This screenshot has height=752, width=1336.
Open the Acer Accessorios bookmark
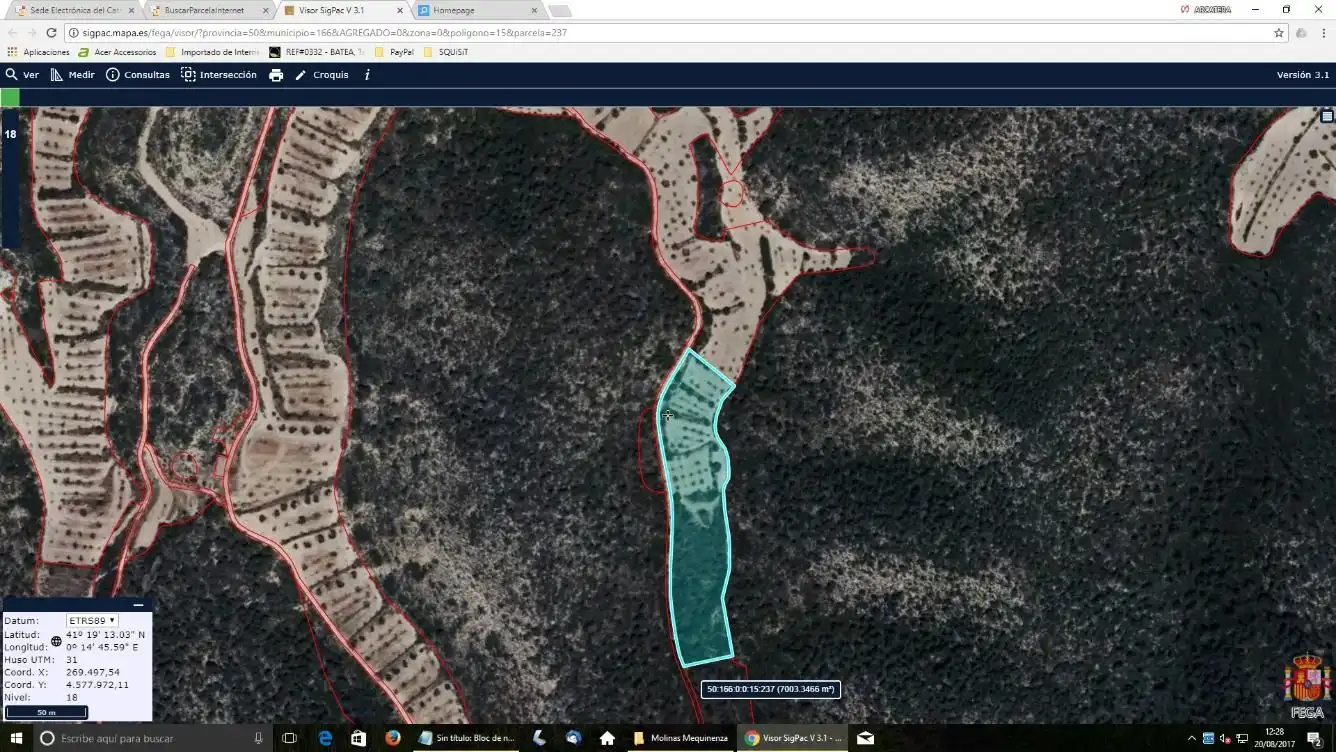tap(118, 52)
